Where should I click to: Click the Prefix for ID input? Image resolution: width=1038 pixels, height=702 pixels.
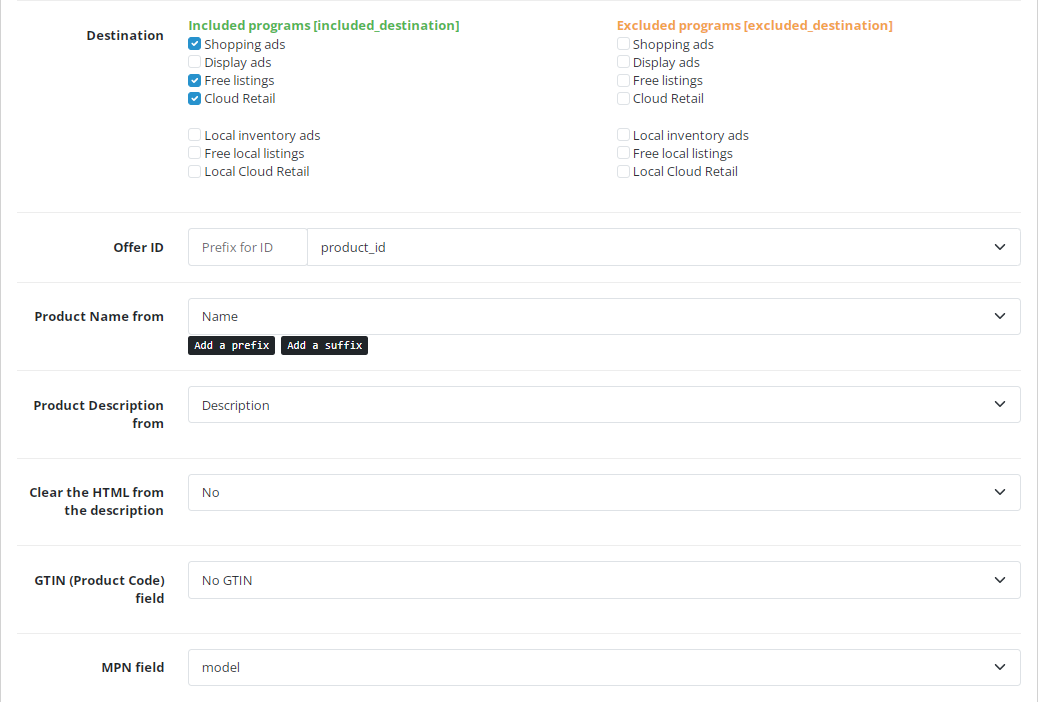click(x=248, y=247)
